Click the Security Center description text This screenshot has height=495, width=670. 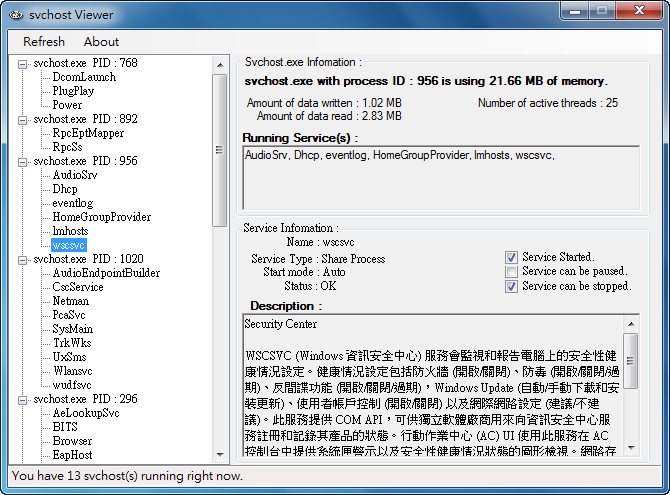(x=281, y=324)
